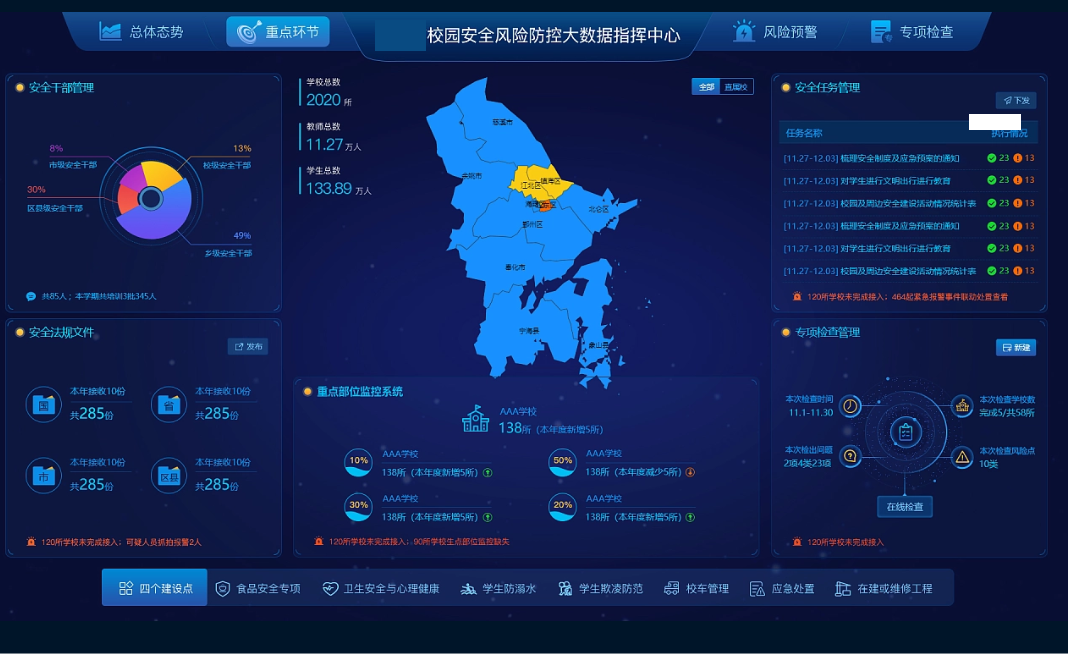The width and height of the screenshot is (1068, 654).
Task: Click the warning triangle for 本次检查风险点
Action: [962, 456]
